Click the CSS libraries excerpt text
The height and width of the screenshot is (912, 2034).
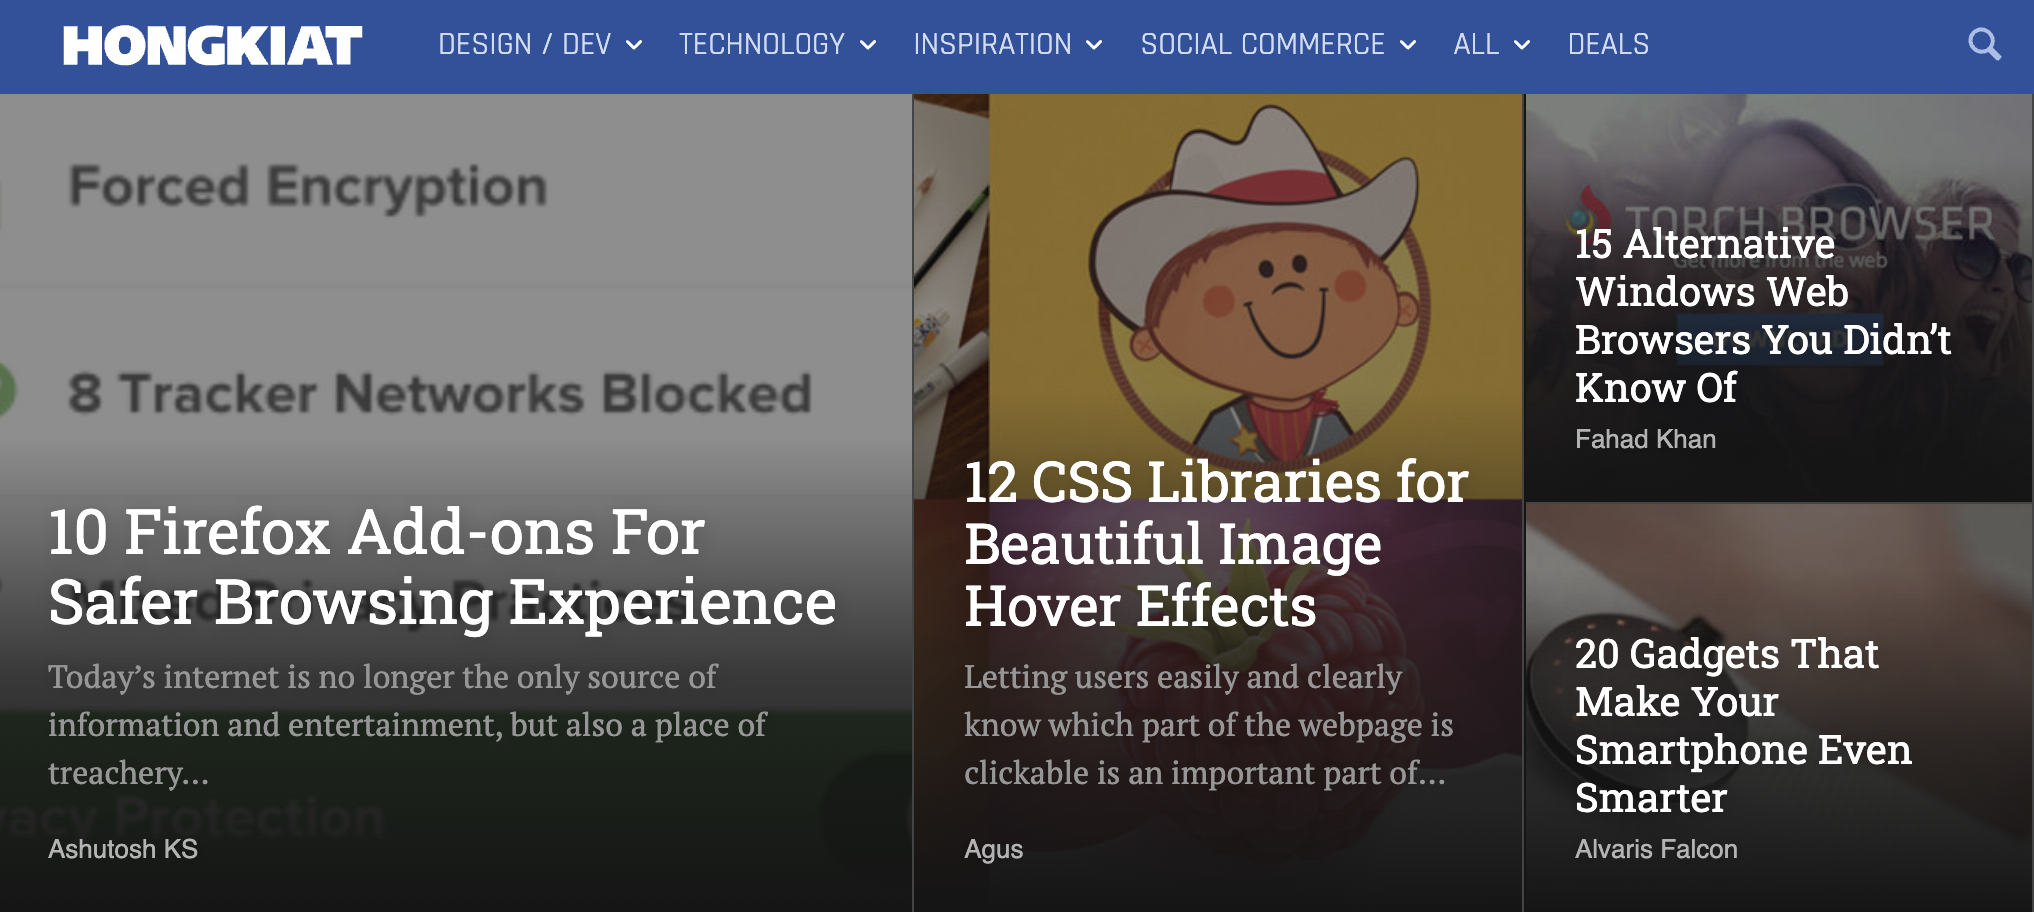(x=1208, y=725)
